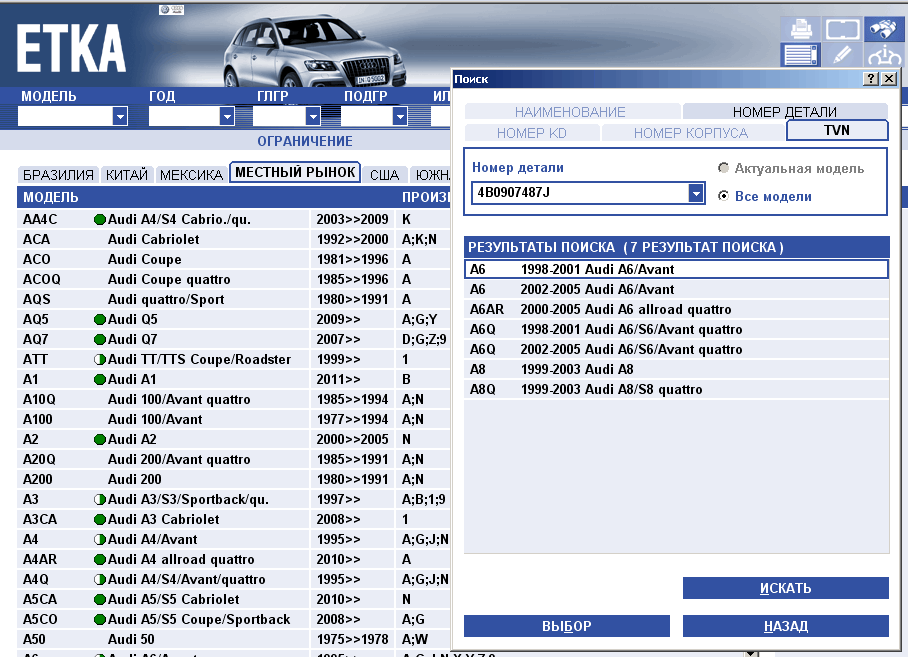Click the green marker beside Audi A3 Cabriolet
908x657 pixels.
tap(100, 520)
